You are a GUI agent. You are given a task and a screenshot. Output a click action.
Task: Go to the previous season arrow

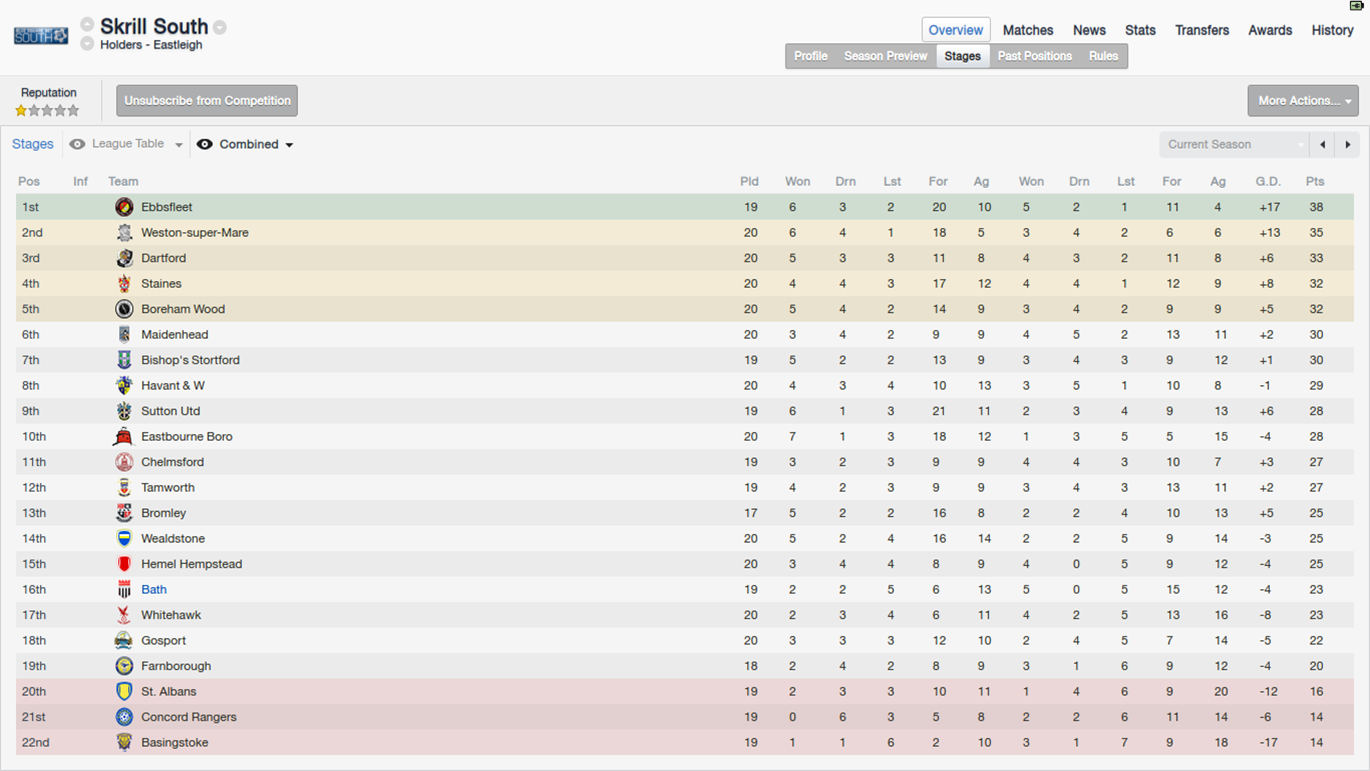click(x=1323, y=145)
